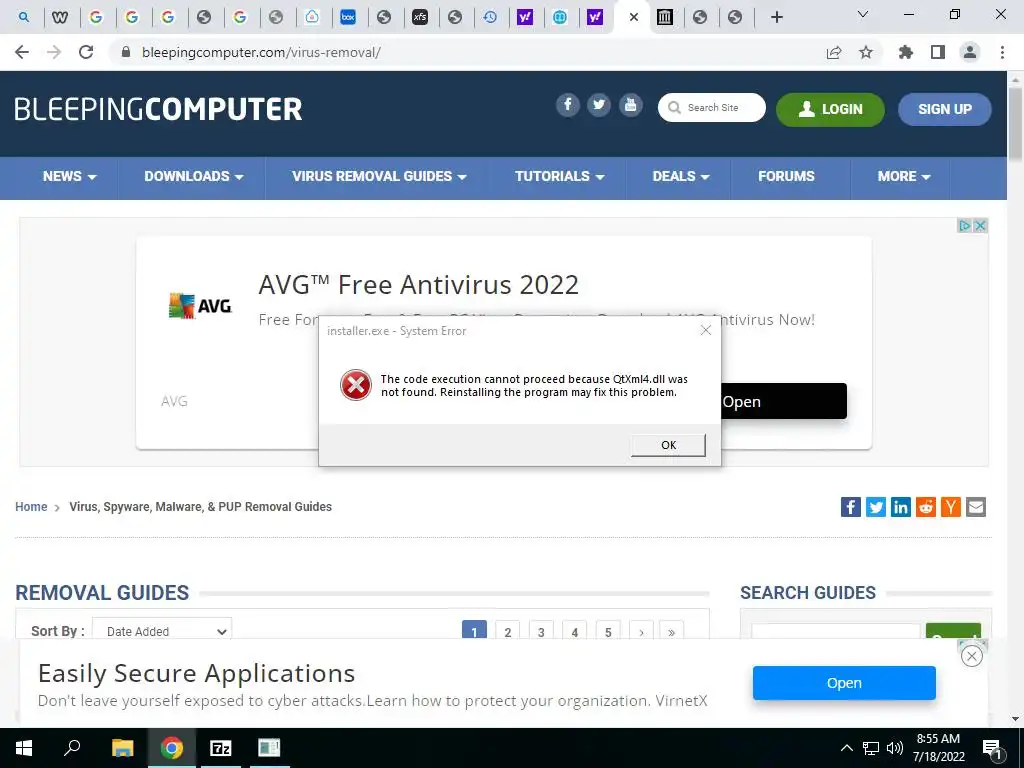Open the Sort By Date Added dropdown

(162, 632)
